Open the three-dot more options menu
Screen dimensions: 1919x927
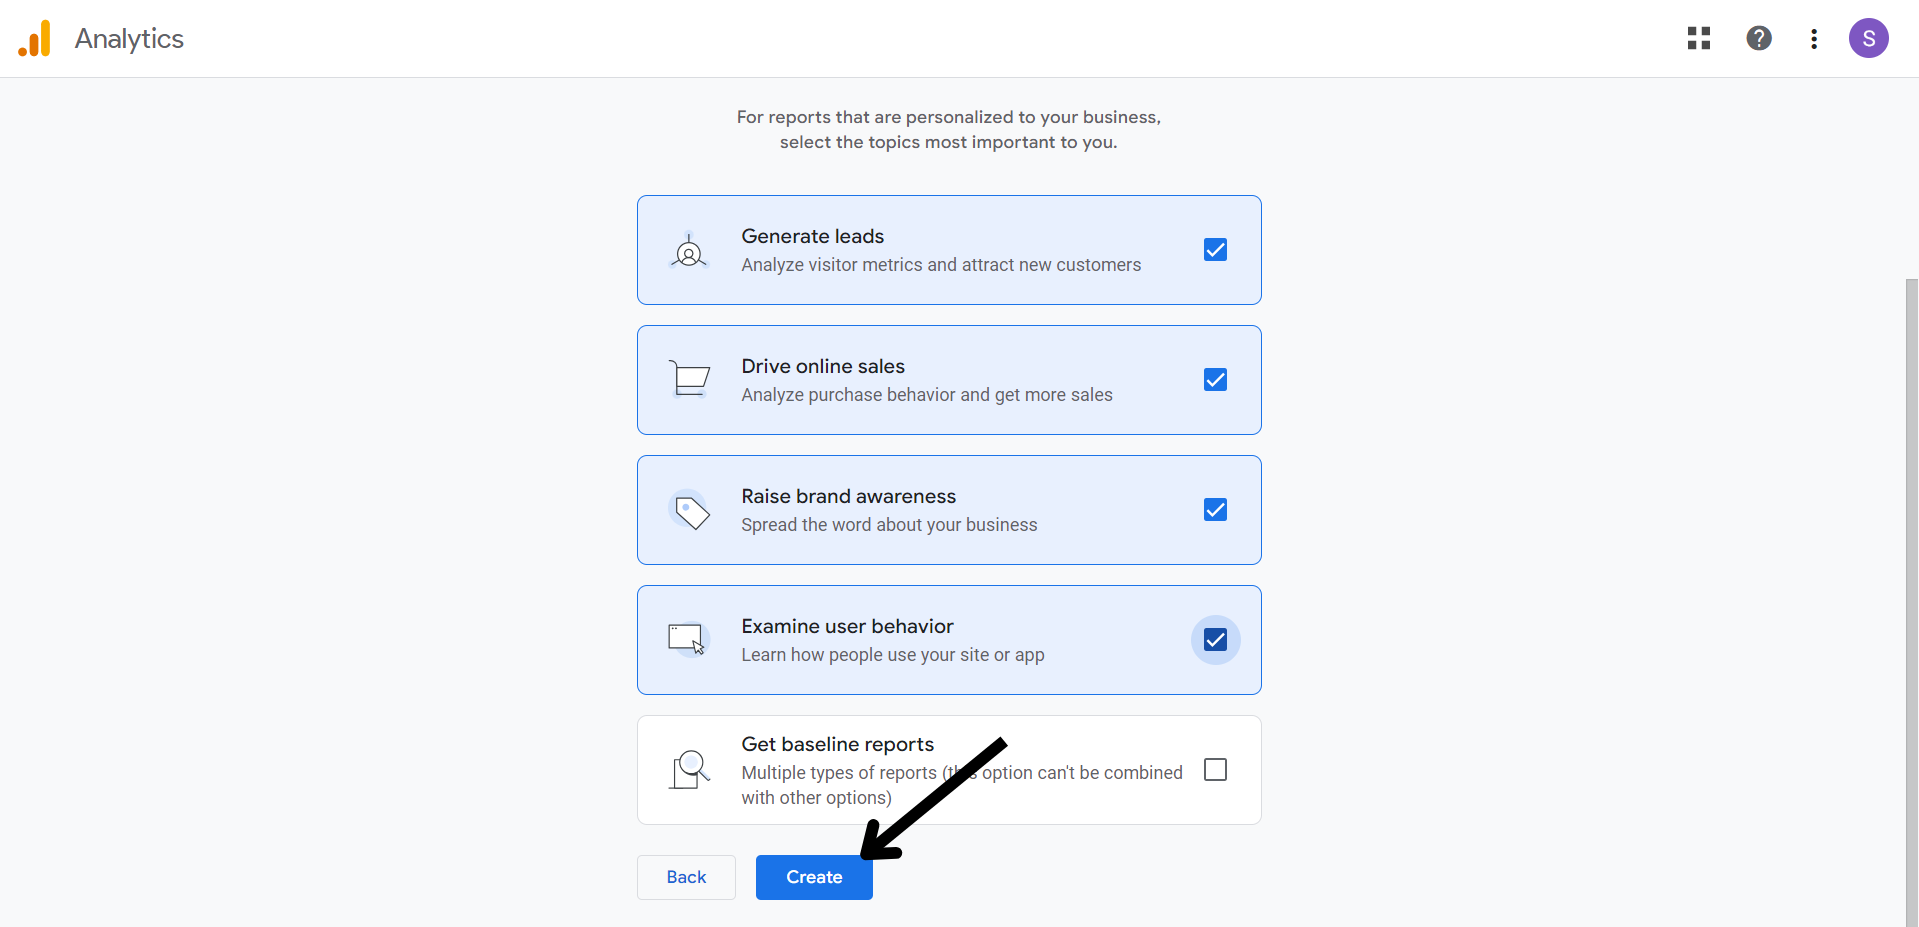pos(1813,39)
